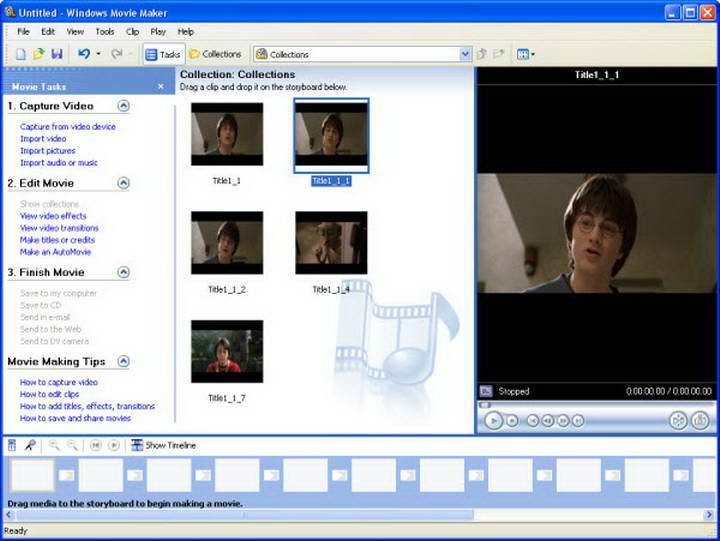Collapse the Capture Video section

[123, 106]
